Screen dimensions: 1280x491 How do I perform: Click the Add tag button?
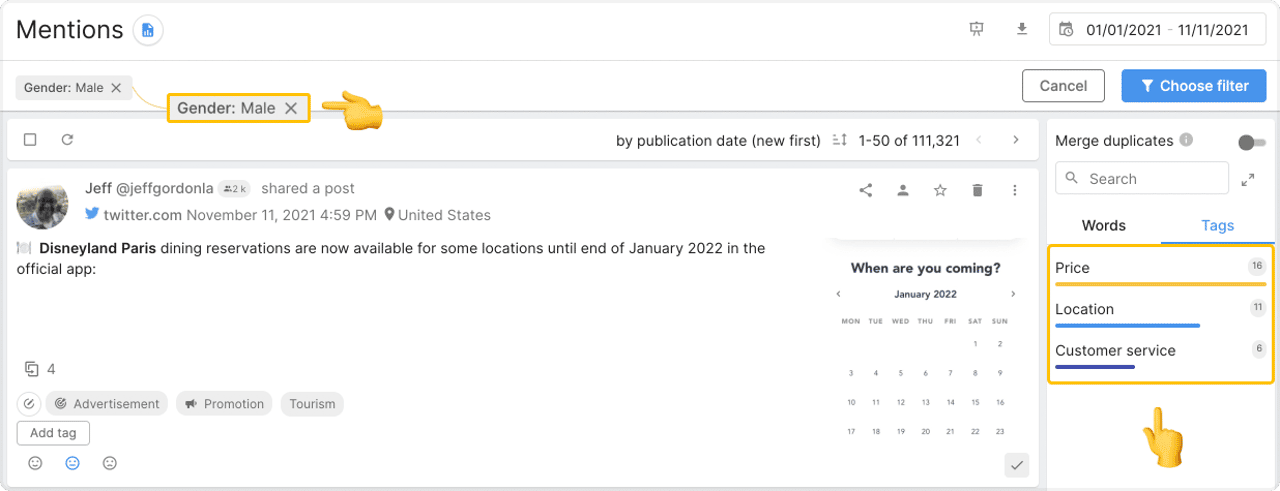click(53, 433)
